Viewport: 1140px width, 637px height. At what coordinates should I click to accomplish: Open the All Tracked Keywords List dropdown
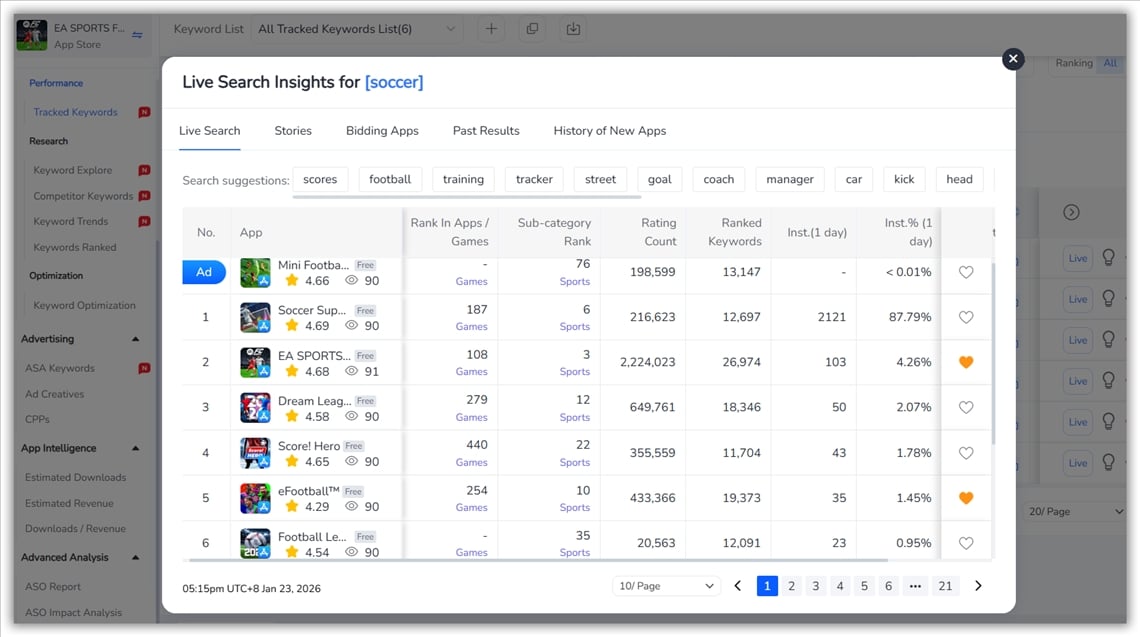355,29
